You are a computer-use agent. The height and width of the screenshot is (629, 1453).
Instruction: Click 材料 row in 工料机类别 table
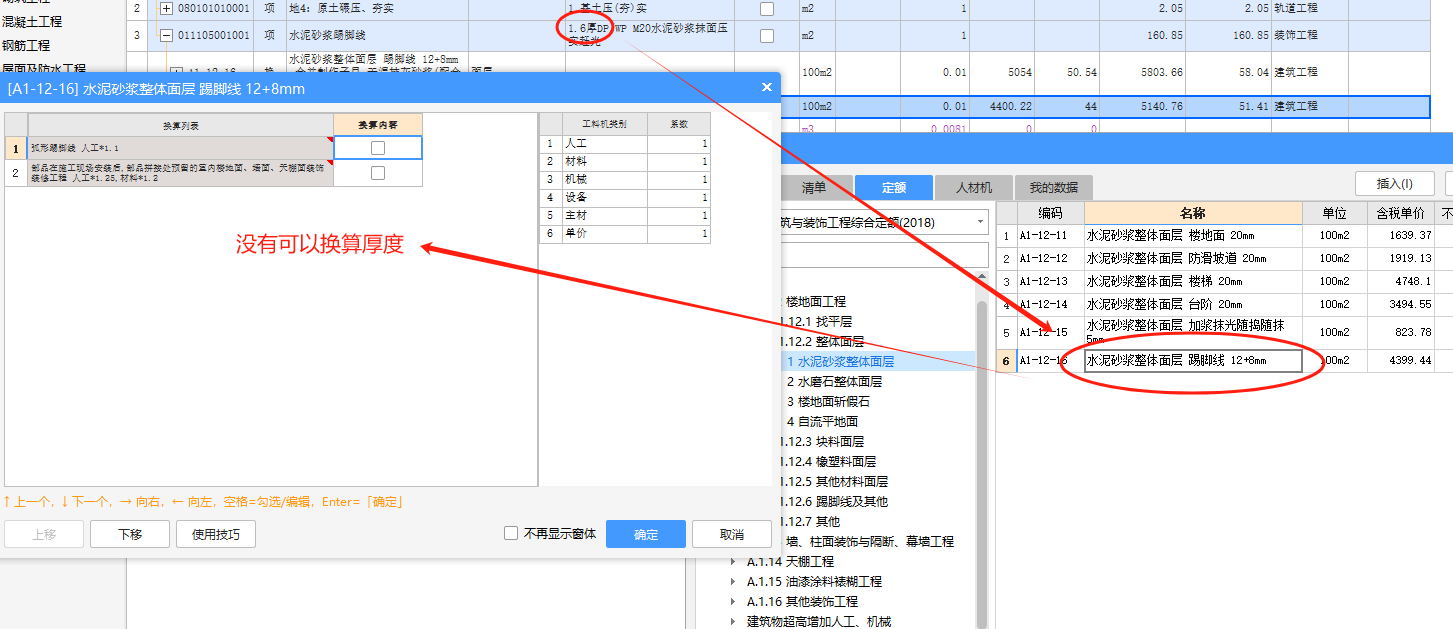point(626,161)
